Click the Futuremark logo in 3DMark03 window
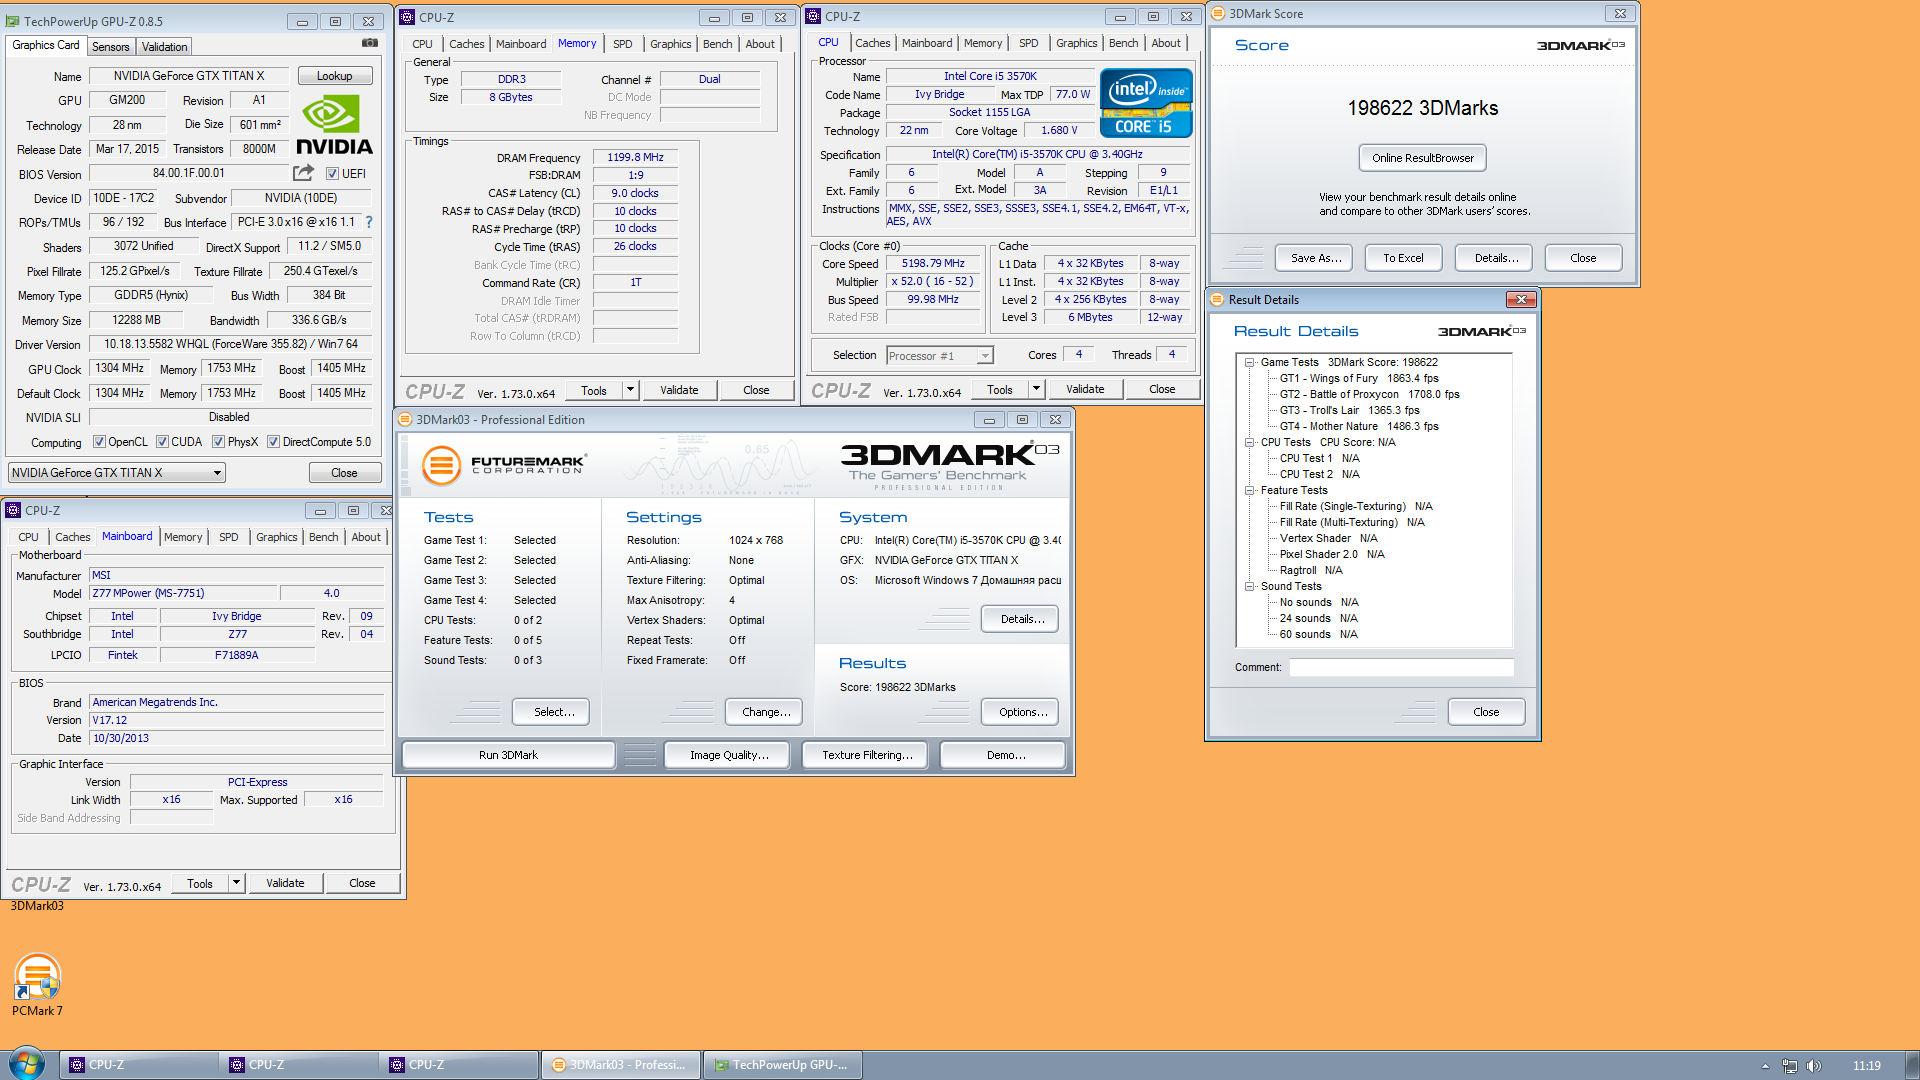Screen dimensions: 1920x1080 pyautogui.click(x=504, y=465)
